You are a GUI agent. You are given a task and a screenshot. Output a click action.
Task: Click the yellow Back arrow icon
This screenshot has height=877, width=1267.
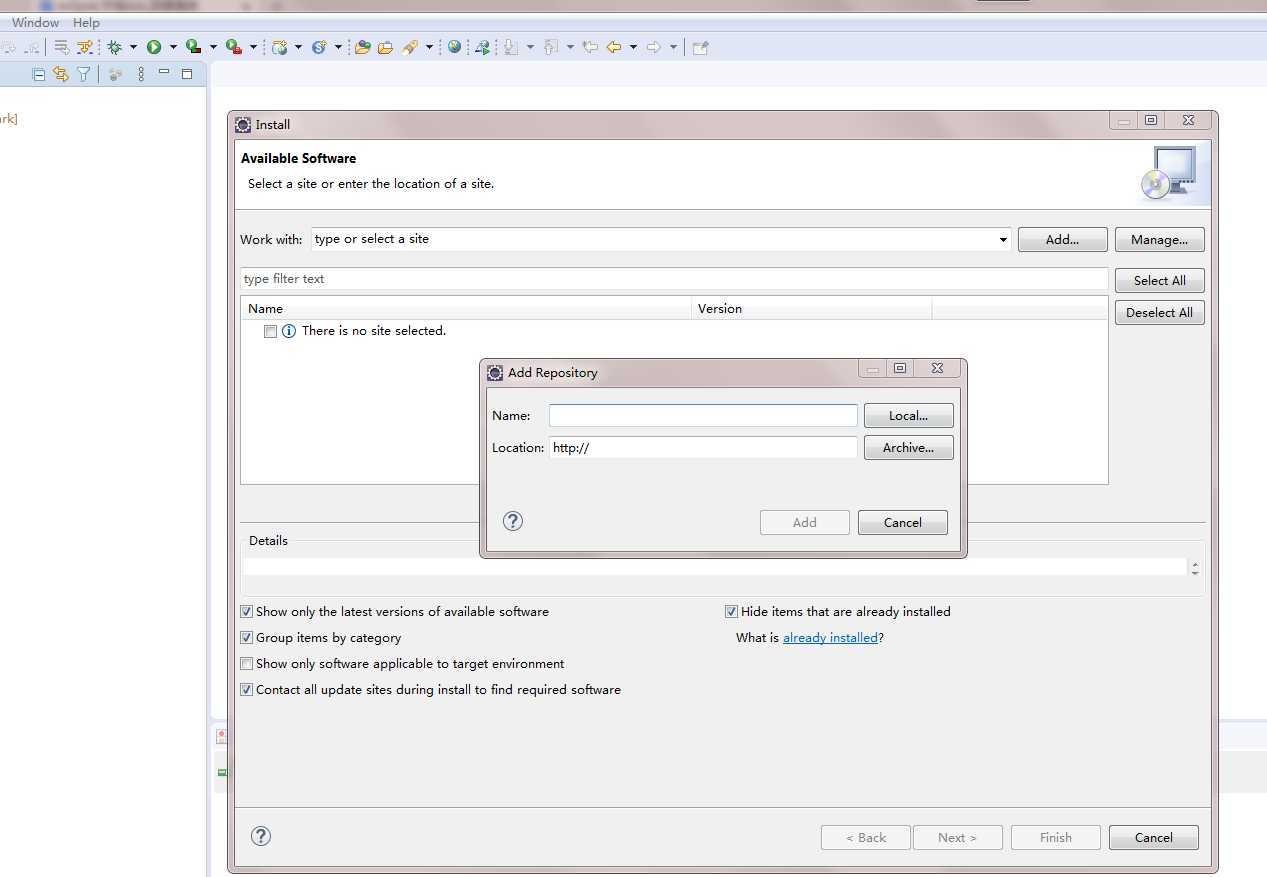(614, 47)
